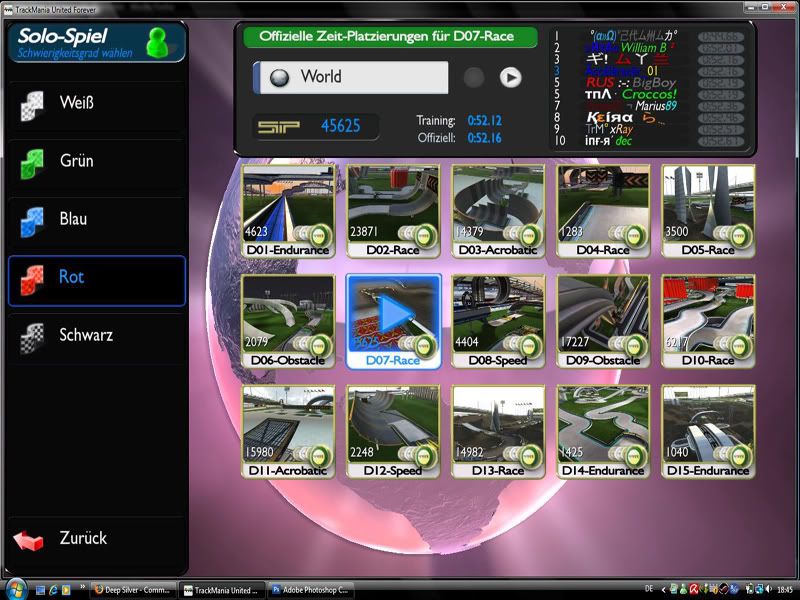Click ranking entry RUS BigBoy

click(x=631, y=83)
